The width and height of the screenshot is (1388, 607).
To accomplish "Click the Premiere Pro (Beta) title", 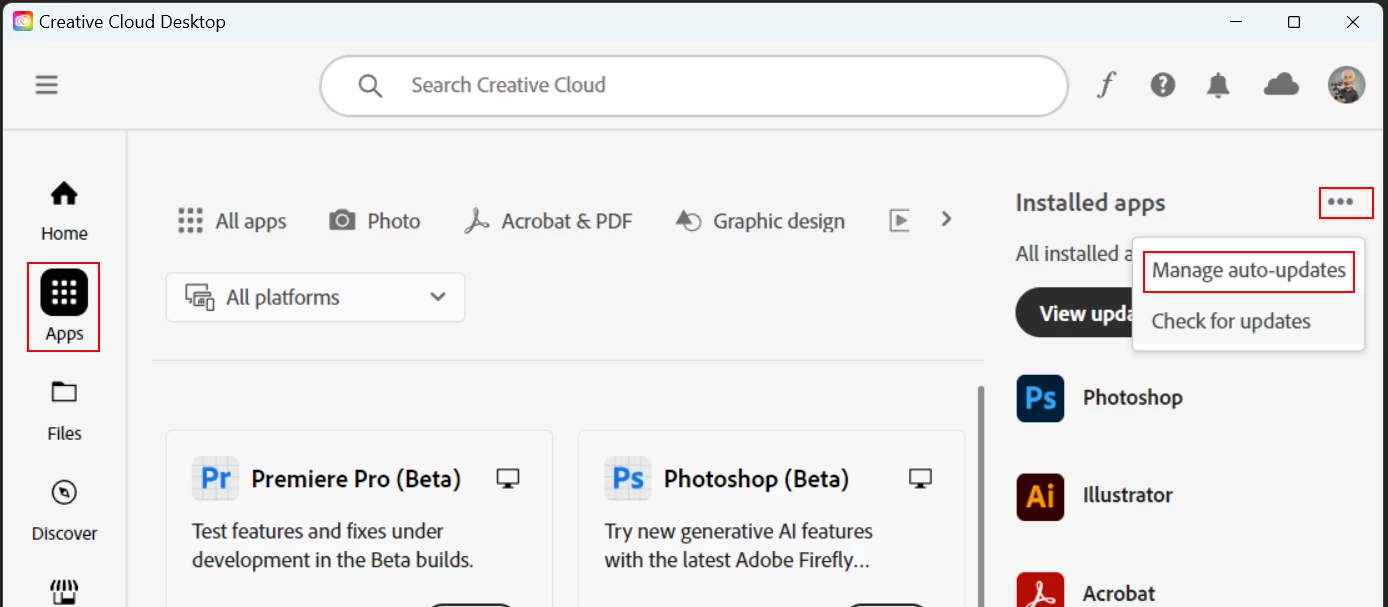I will (356, 479).
